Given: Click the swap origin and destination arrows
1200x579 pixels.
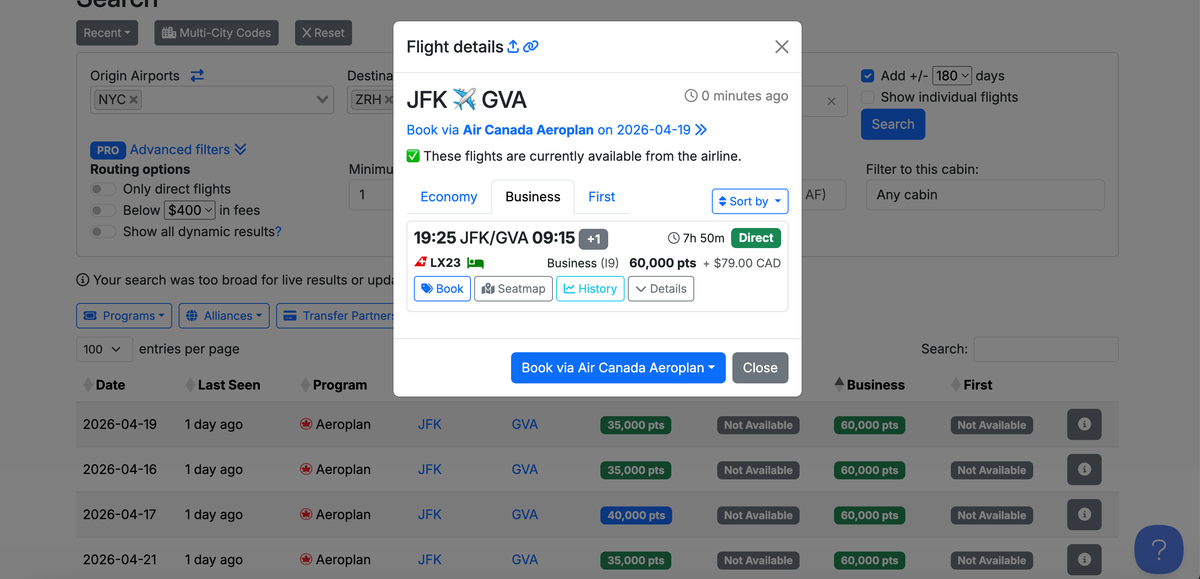Looking at the screenshot, I should point(197,75).
